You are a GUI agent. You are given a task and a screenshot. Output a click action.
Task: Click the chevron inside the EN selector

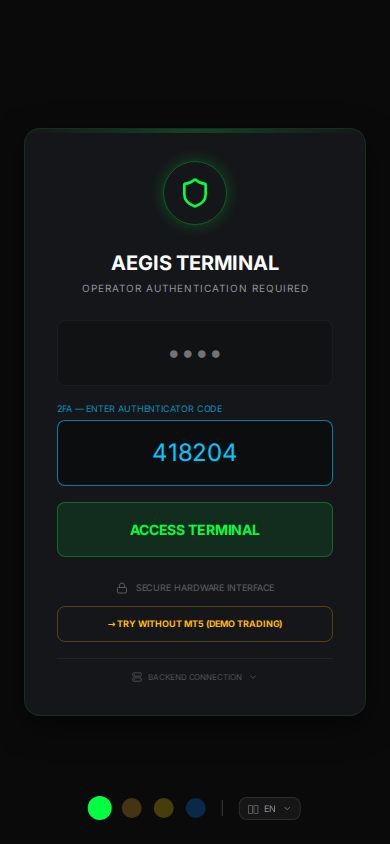click(x=287, y=808)
